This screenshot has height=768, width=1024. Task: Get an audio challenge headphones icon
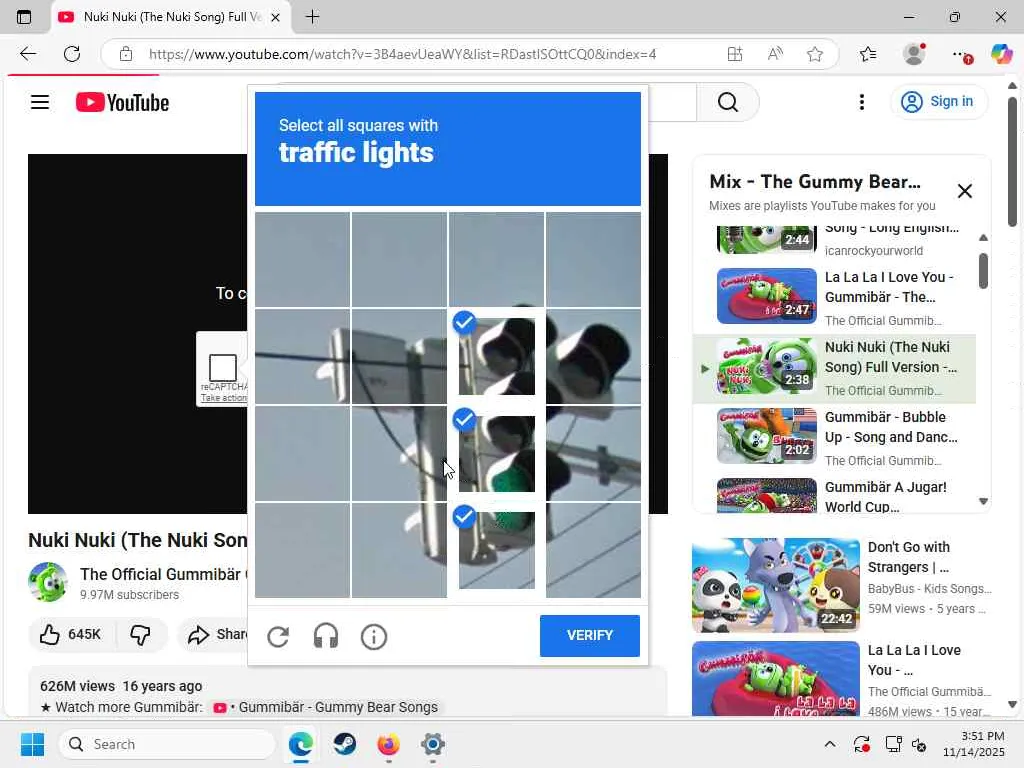(x=326, y=636)
